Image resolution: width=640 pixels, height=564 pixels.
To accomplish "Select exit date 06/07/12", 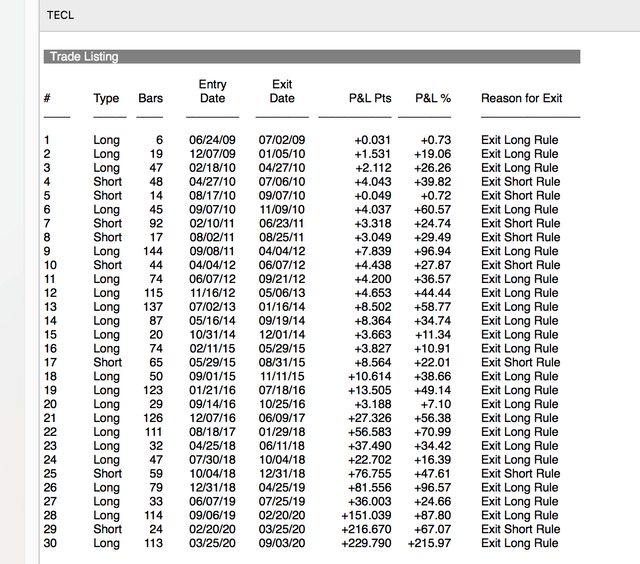I will click(x=282, y=265).
